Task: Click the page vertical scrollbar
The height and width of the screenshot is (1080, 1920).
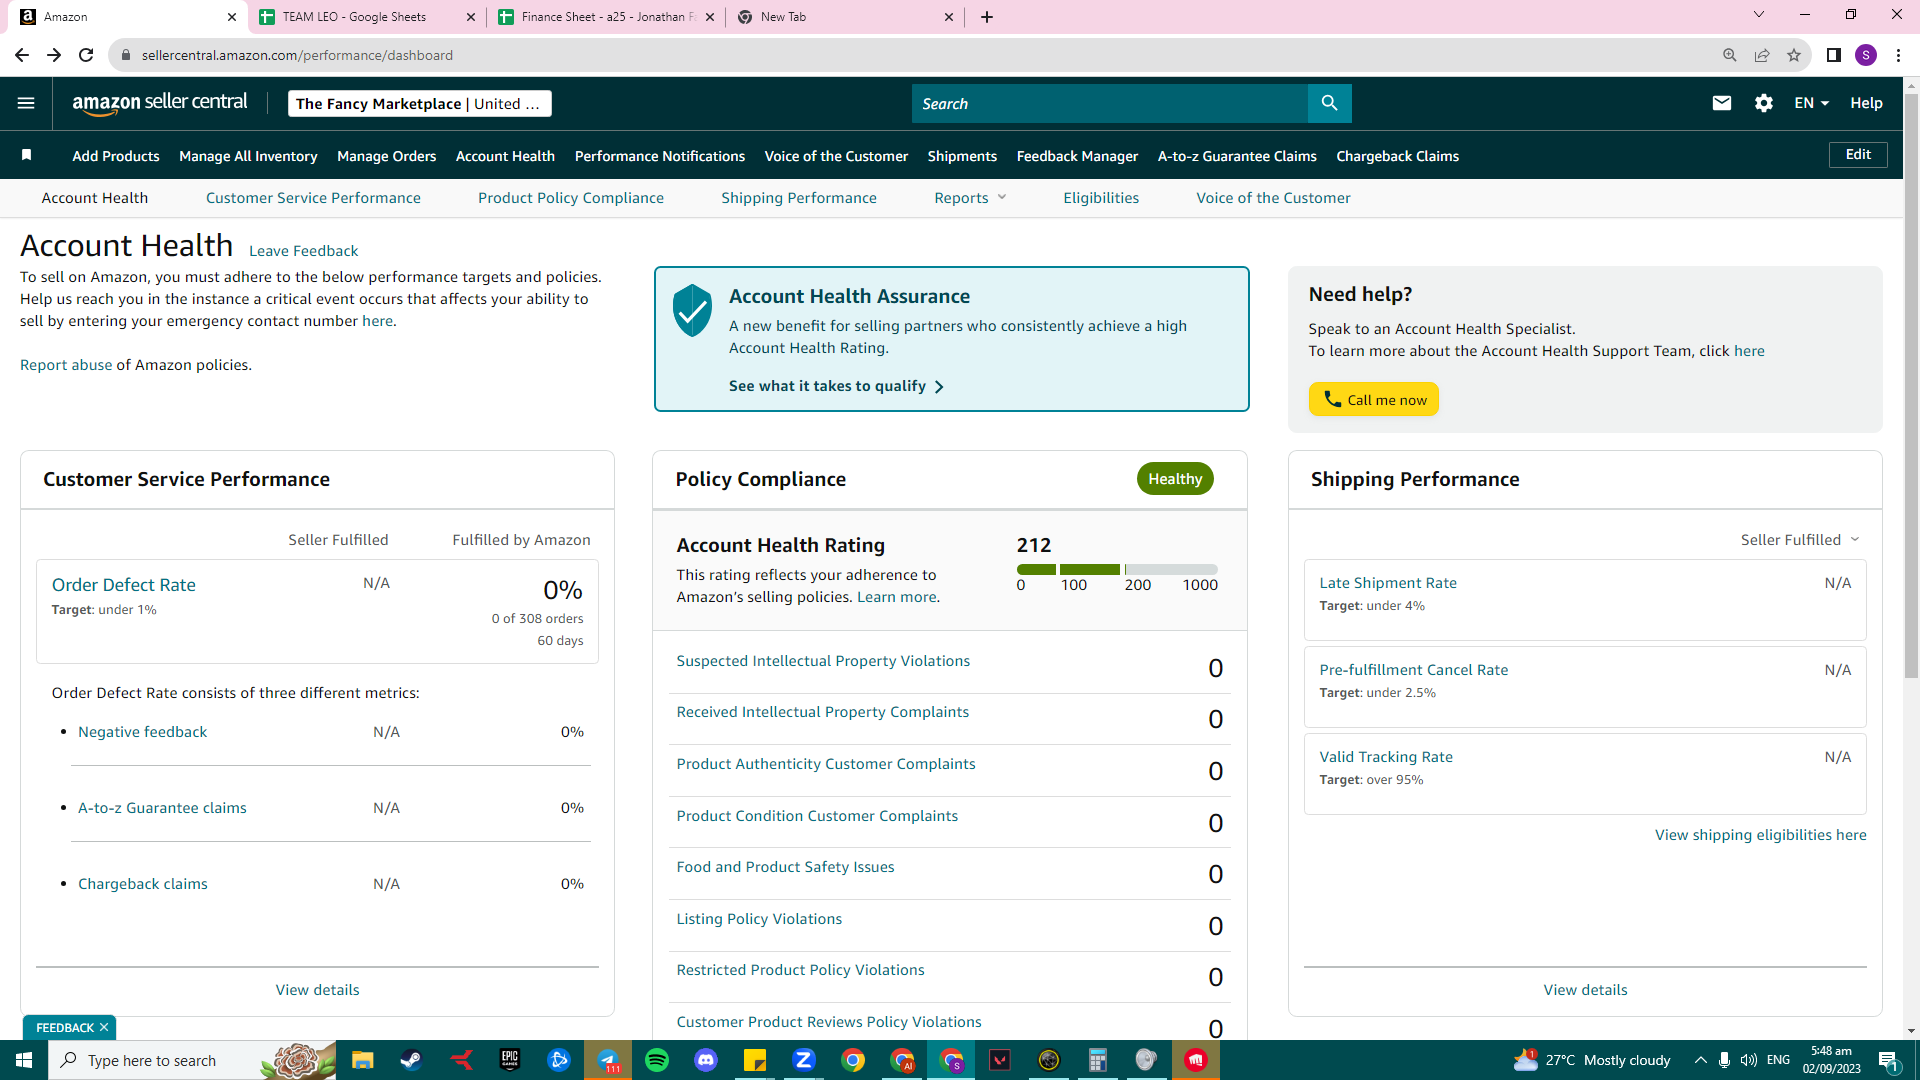Action: (1911, 385)
